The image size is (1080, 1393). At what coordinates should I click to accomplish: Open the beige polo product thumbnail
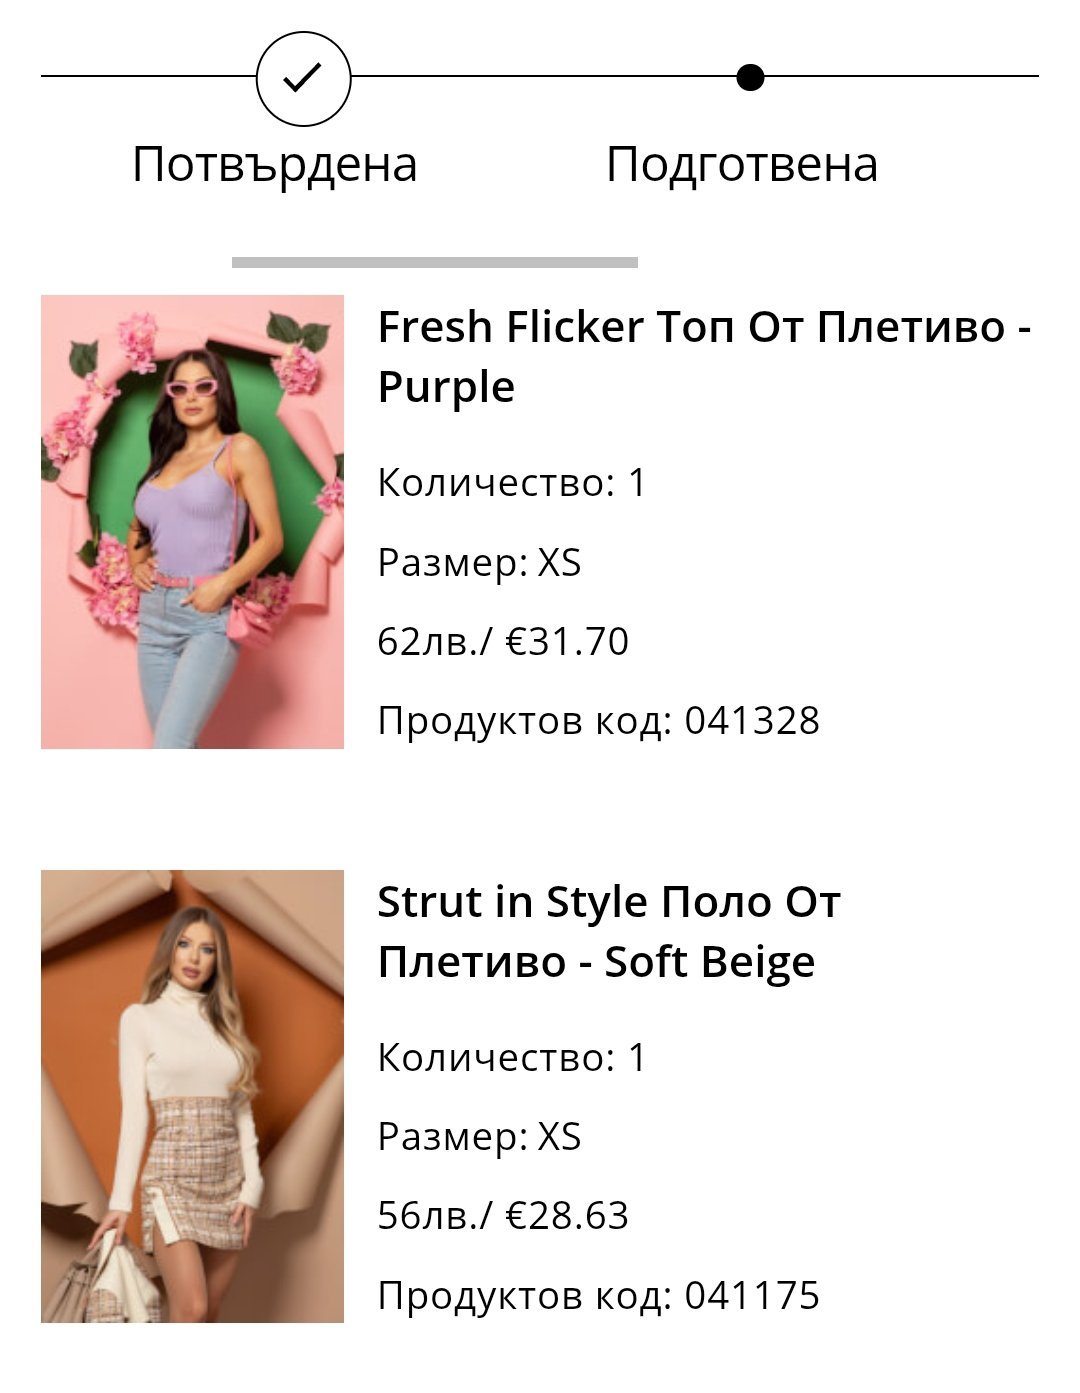coord(192,1096)
